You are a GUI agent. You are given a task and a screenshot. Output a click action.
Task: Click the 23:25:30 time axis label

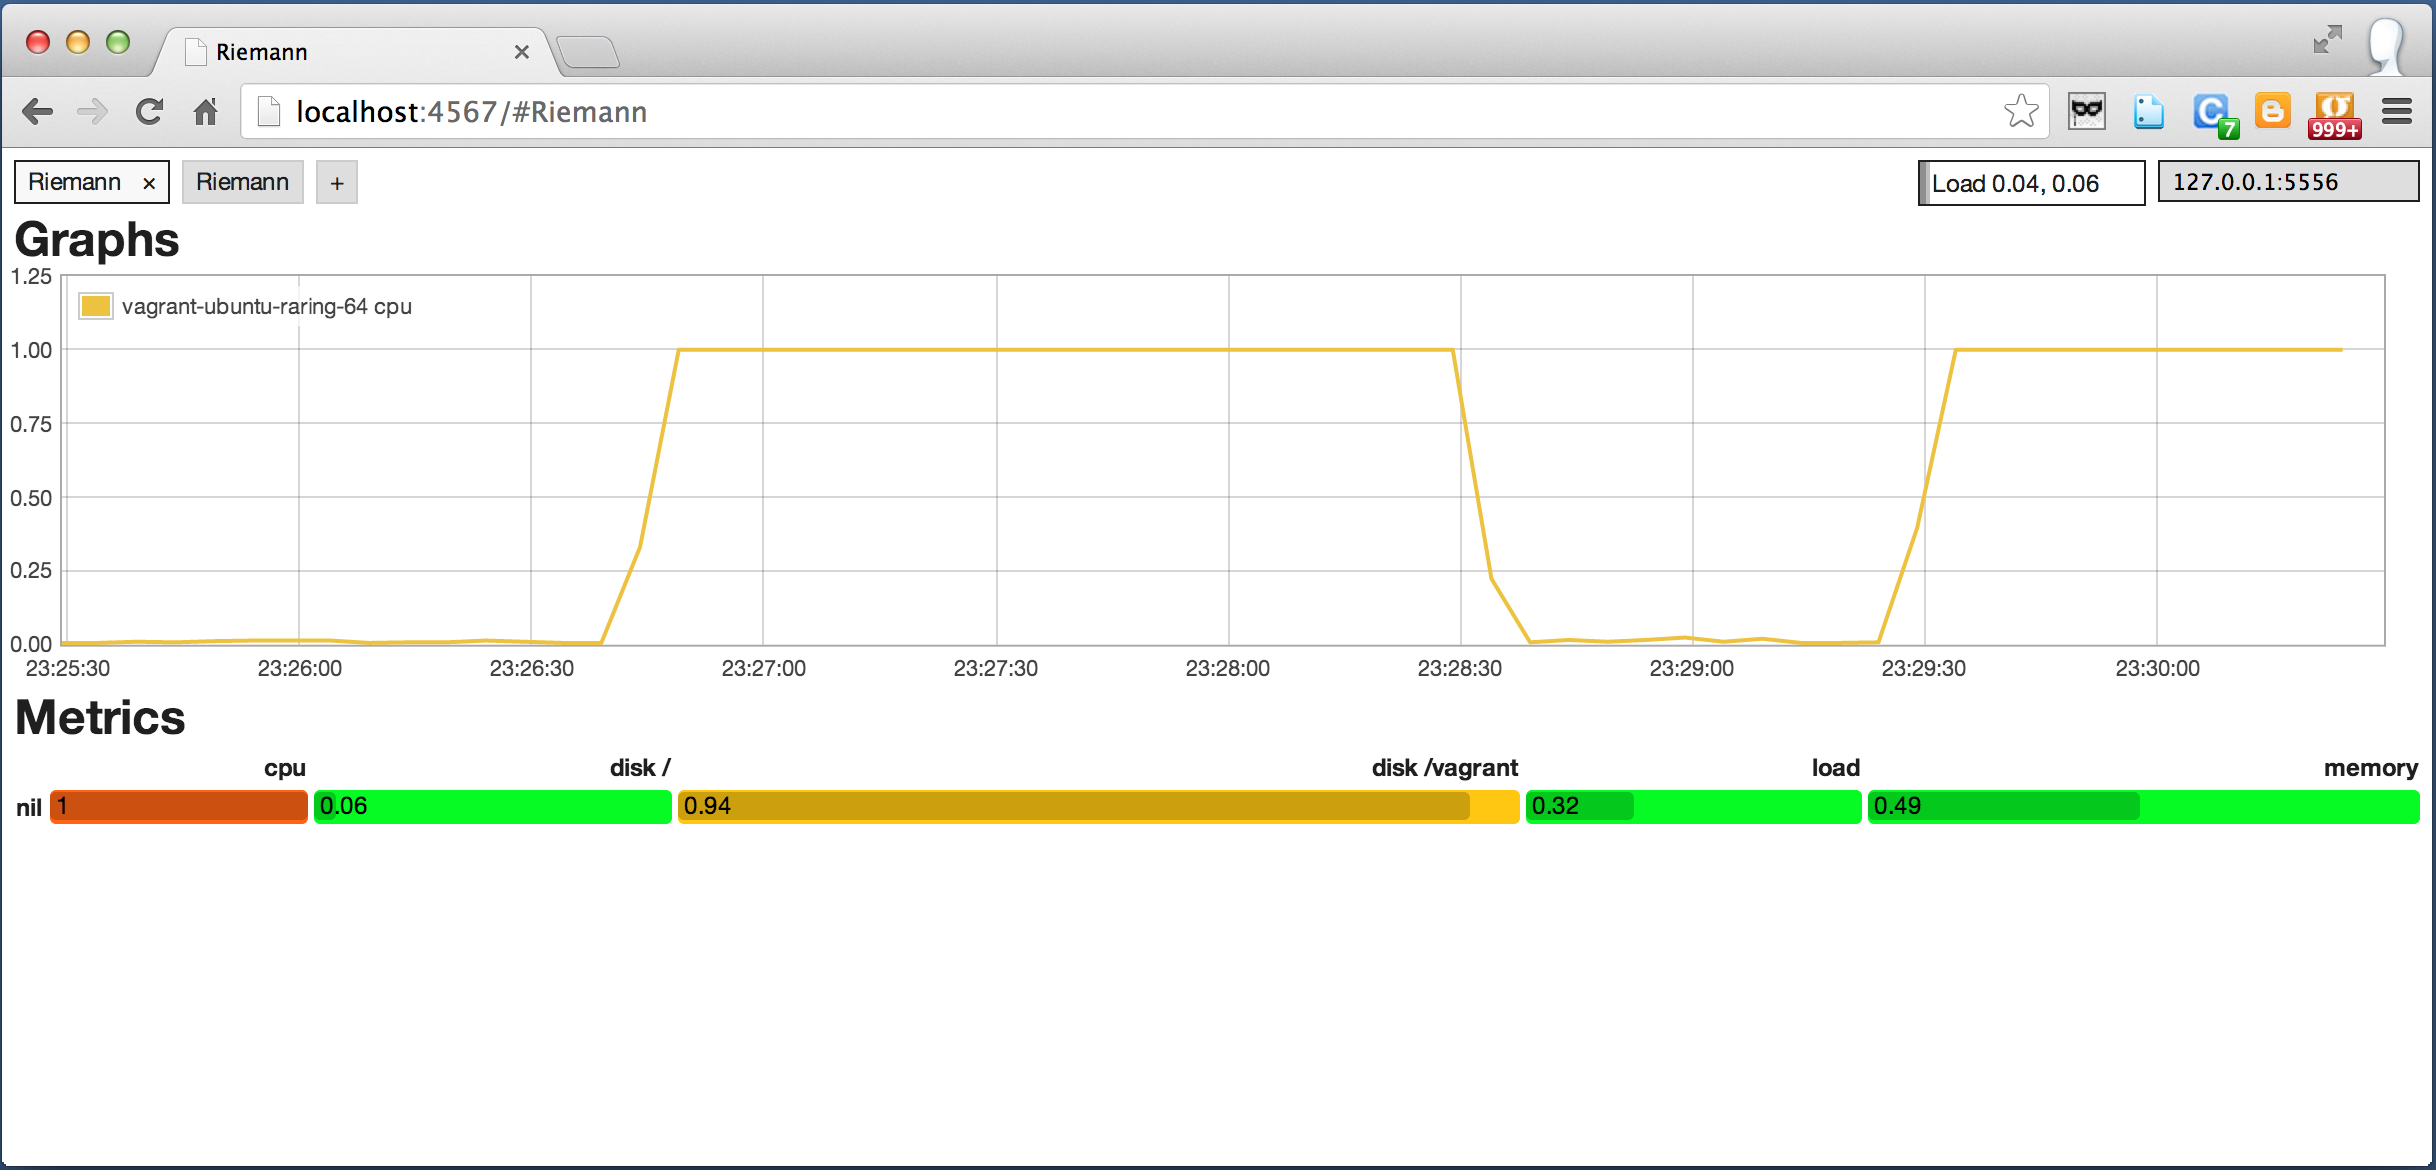point(68,668)
